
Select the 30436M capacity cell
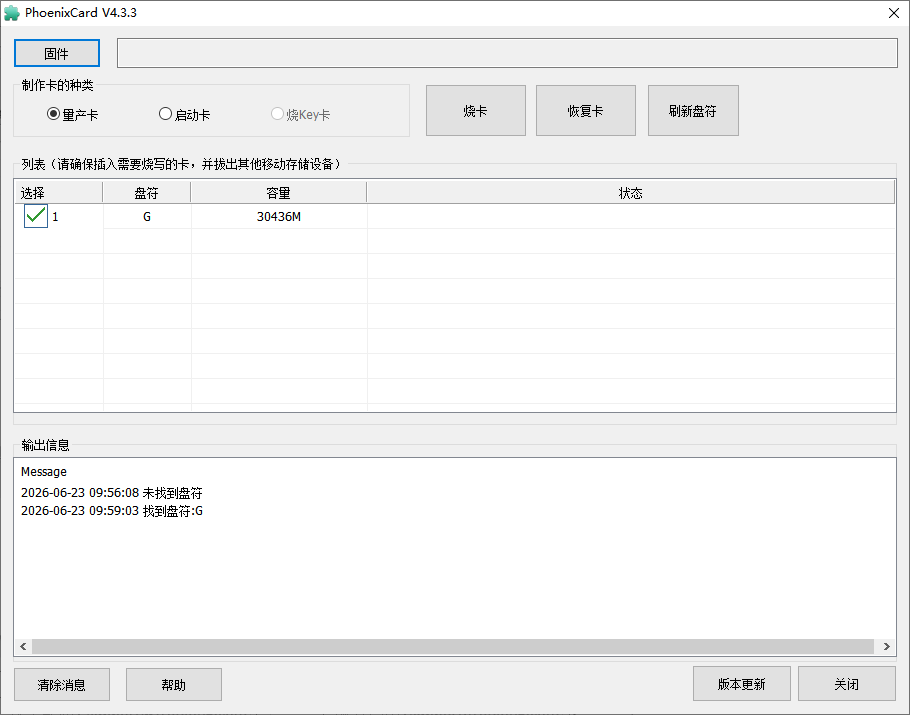click(x=279, y=216)
